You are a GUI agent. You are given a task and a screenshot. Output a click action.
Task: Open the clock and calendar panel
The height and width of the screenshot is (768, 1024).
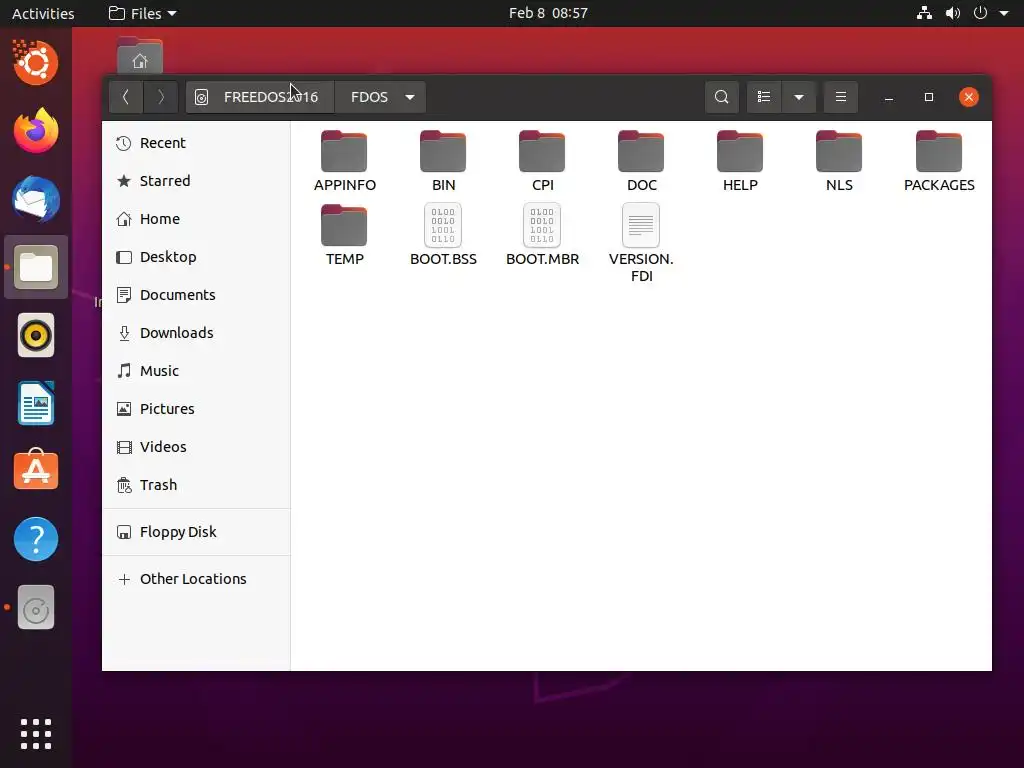[x=548, y=13]
